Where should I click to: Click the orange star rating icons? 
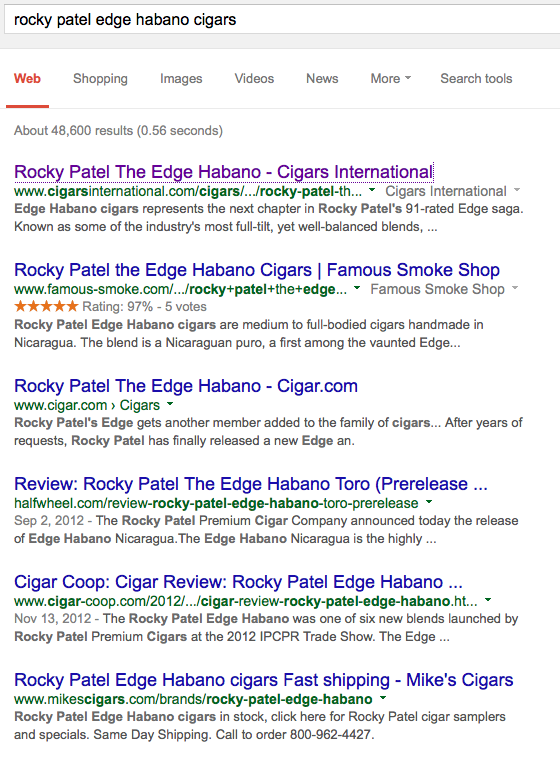click(x=46, y=306)
